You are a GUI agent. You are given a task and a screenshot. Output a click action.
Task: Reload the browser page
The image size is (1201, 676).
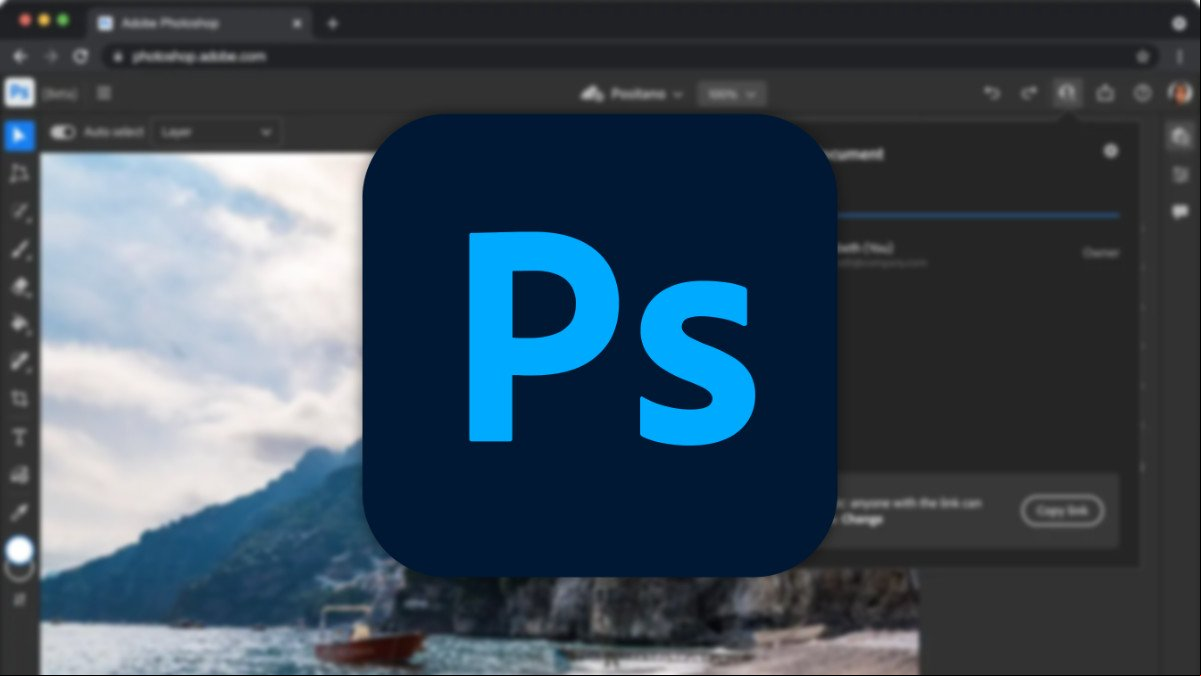point(80,57)
